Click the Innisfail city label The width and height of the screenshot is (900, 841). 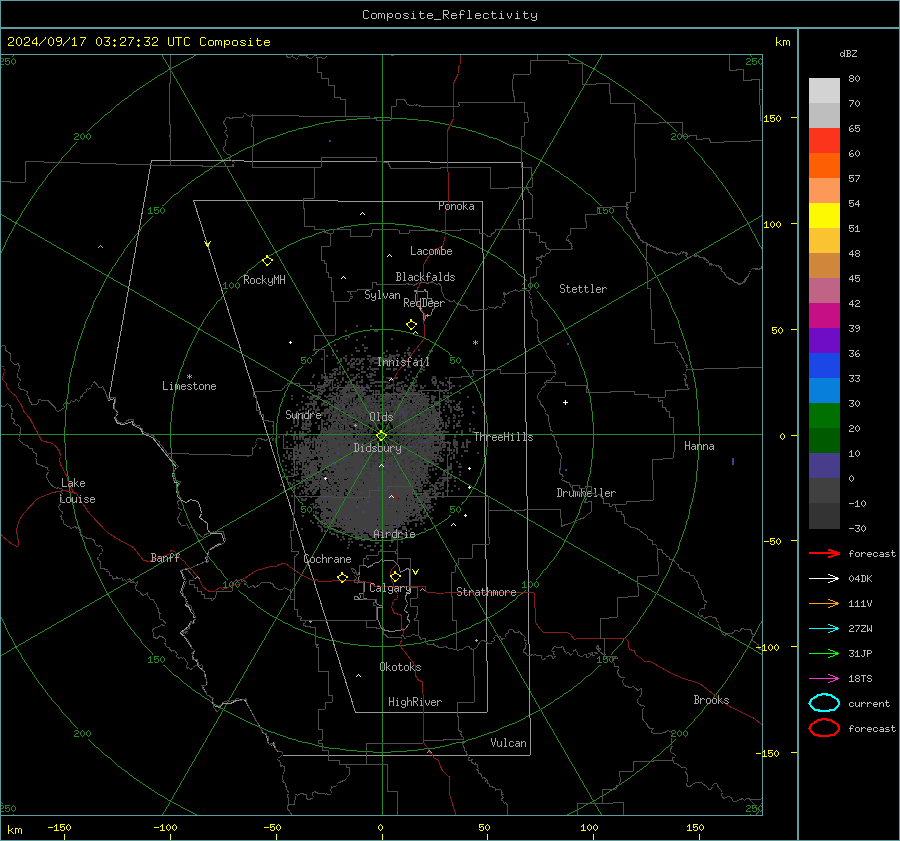(404, 362)
